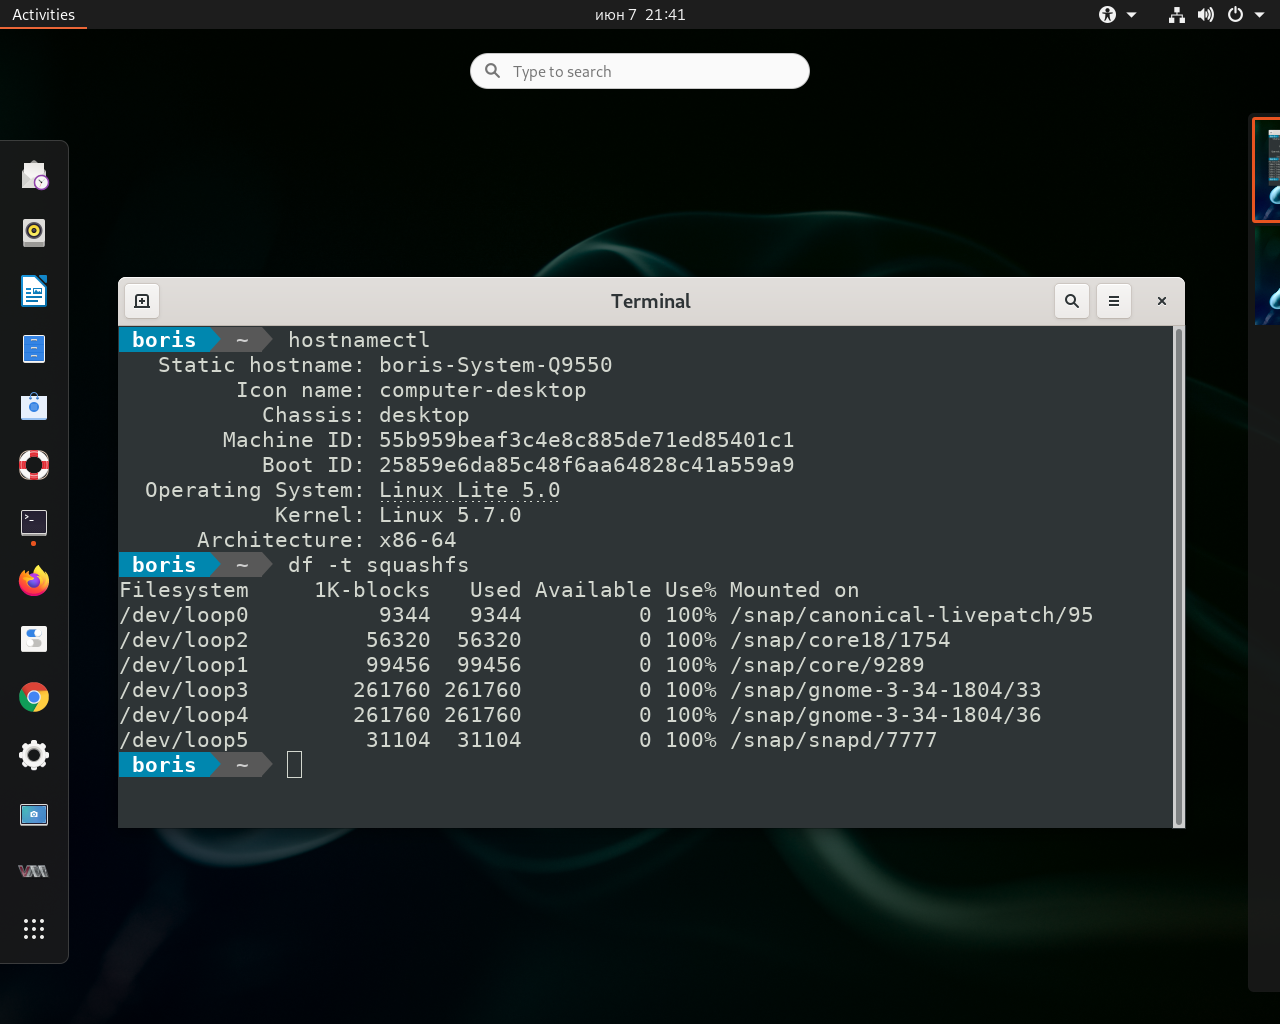
Task: Open the Terminal search with magnifier icon
Action: (1071, 300)
